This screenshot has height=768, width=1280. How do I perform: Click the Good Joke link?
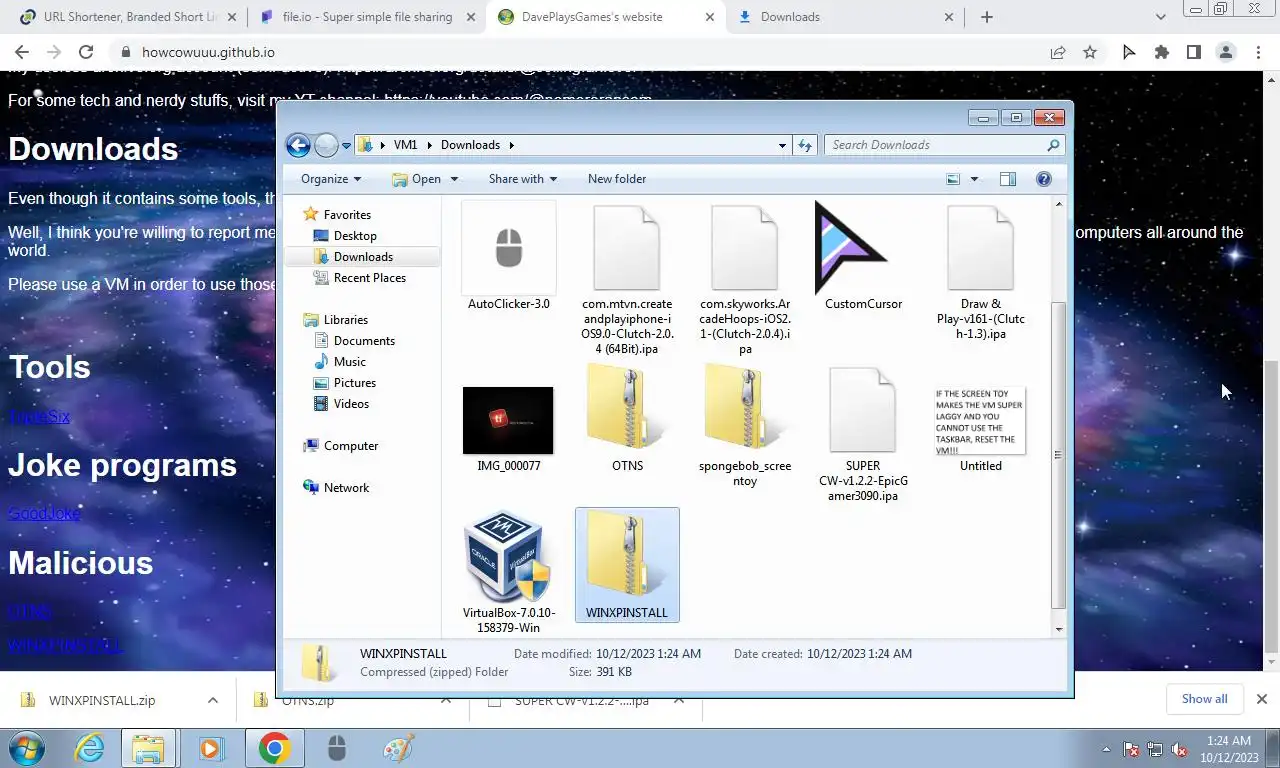coord(44,513)
